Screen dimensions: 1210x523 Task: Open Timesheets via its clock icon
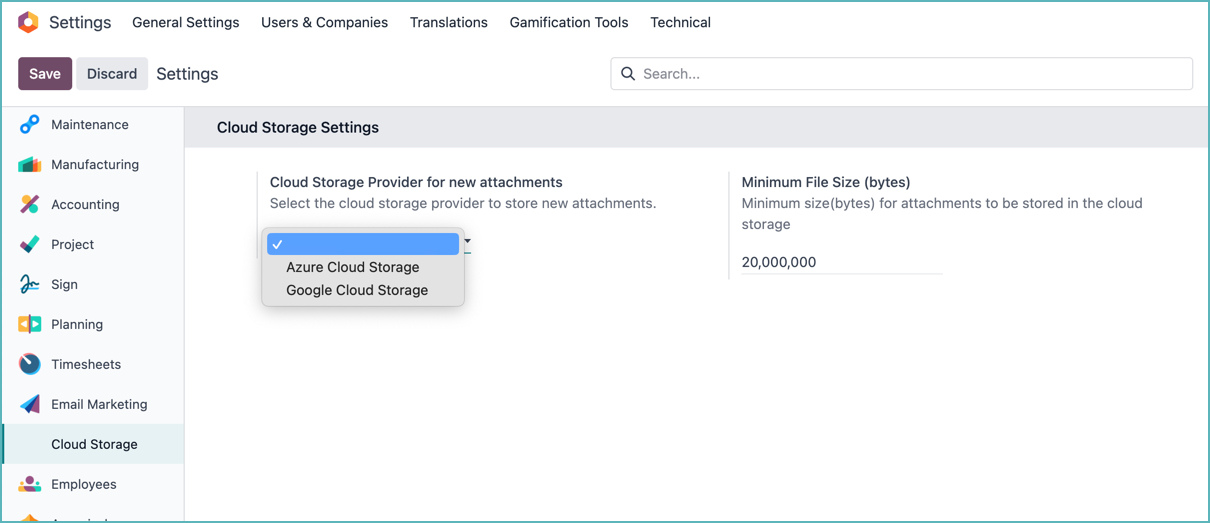click(x=30, y=364)
